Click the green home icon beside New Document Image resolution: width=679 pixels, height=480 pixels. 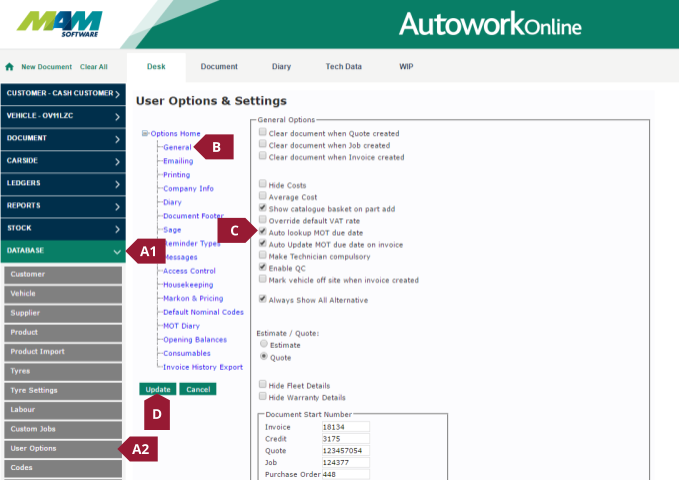pos(10,67)
